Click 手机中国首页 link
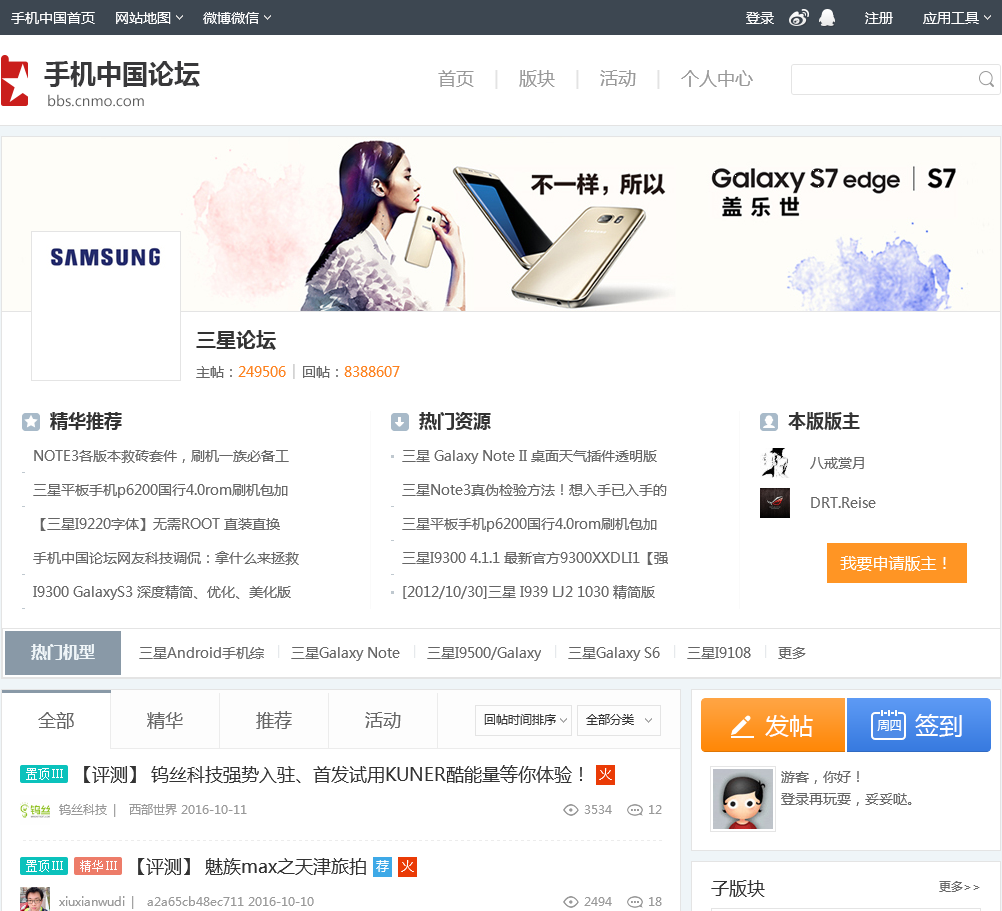Screen dimensions: 1002x911 (53, 18)
